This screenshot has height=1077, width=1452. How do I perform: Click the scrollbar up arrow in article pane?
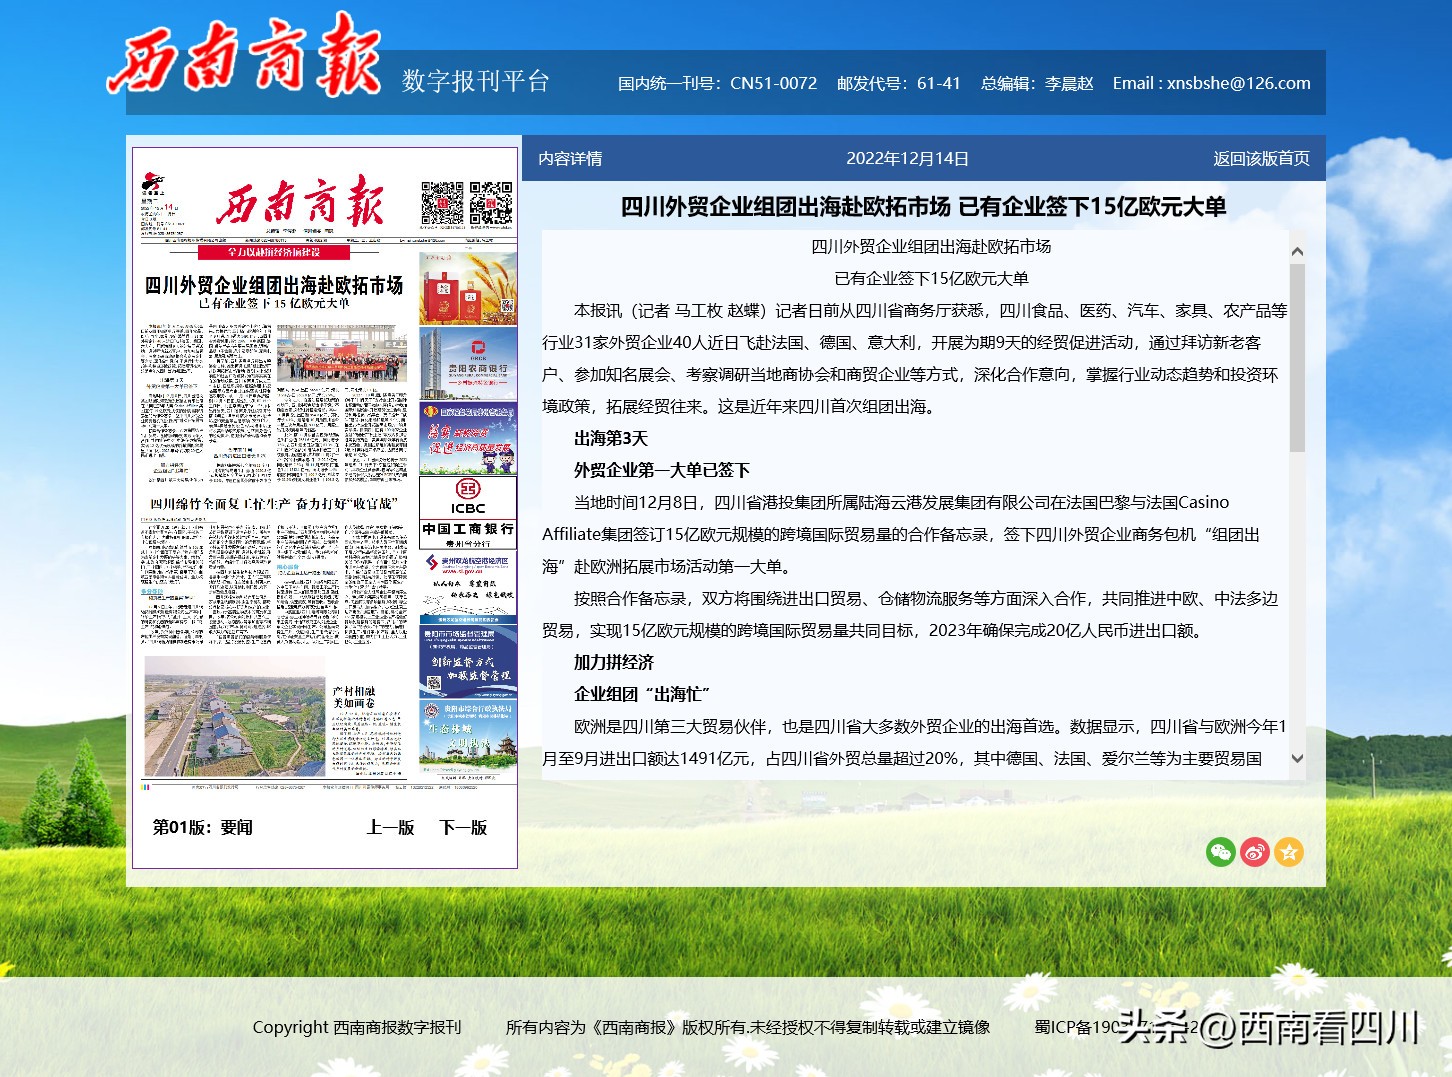1297,249
